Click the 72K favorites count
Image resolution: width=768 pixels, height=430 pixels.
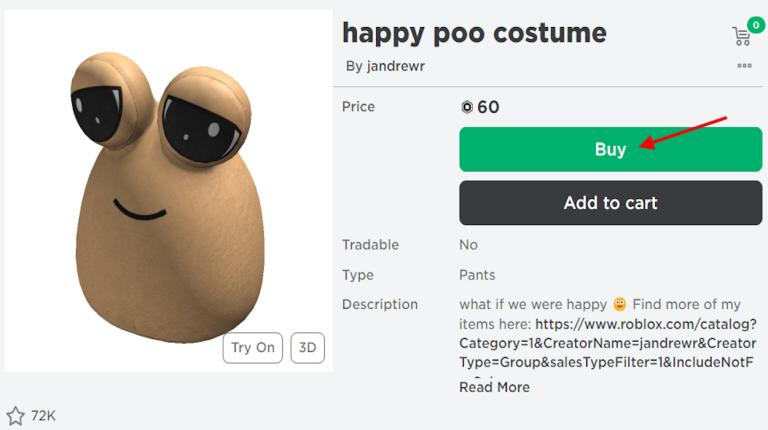(43, 415)
